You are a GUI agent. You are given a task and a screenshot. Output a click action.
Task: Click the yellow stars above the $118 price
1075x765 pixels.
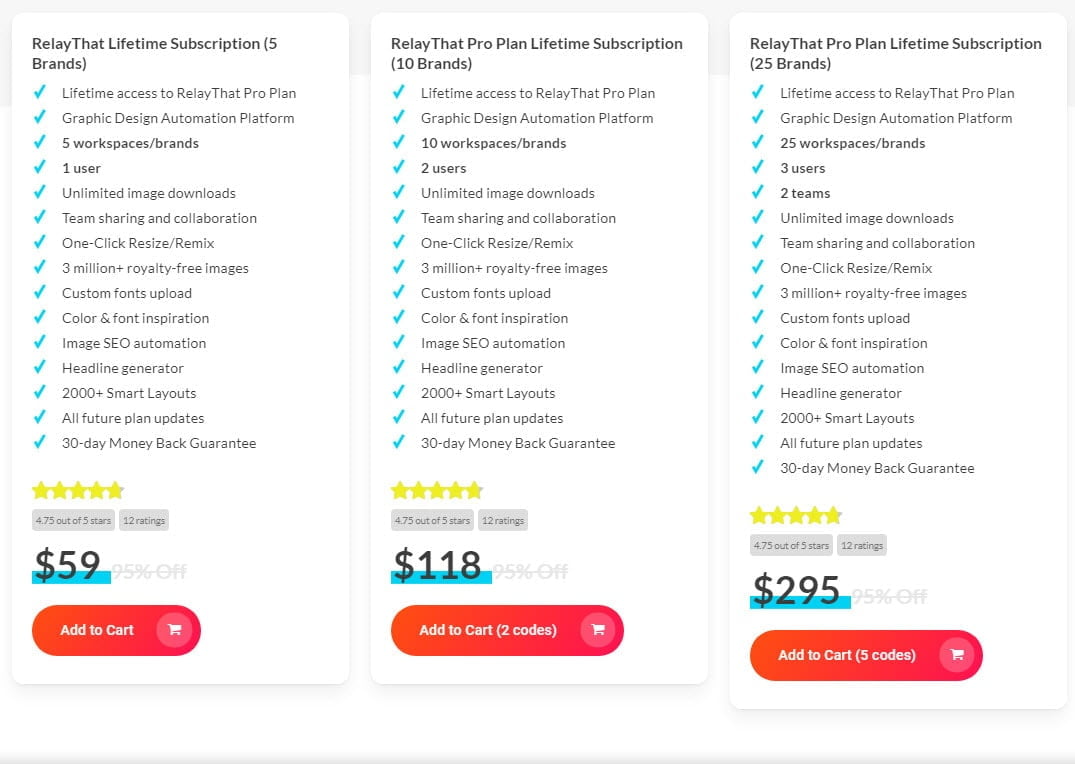click(x=437, y=491)
